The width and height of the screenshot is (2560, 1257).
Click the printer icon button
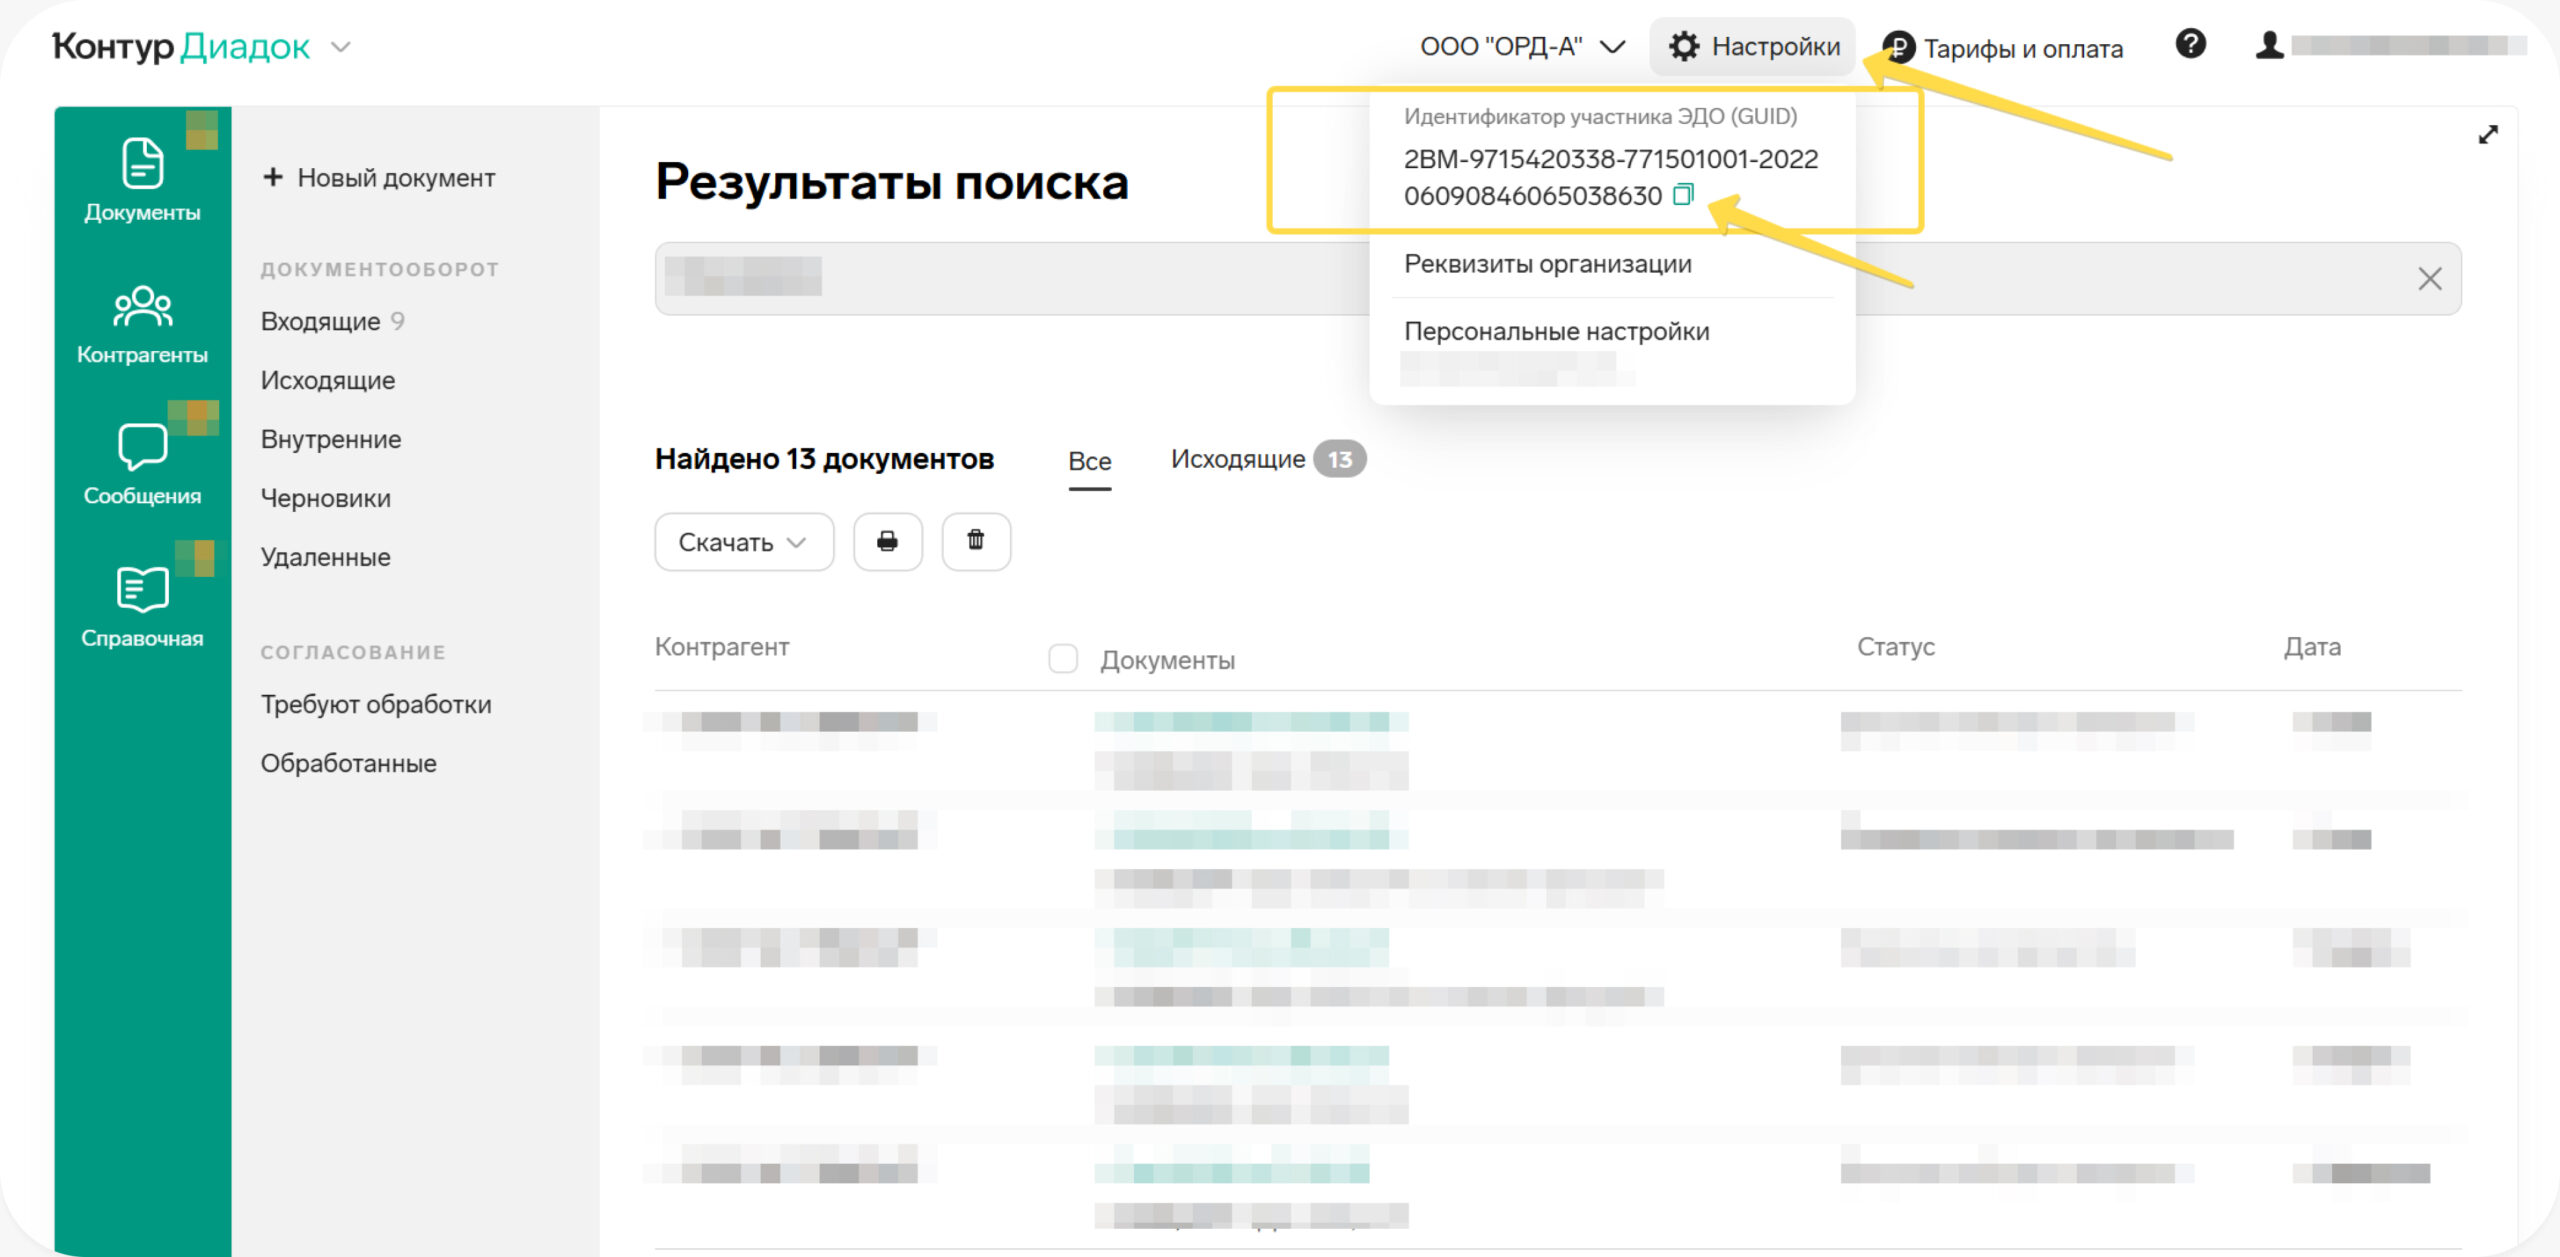pyautogui.click(x=887, y=542)
